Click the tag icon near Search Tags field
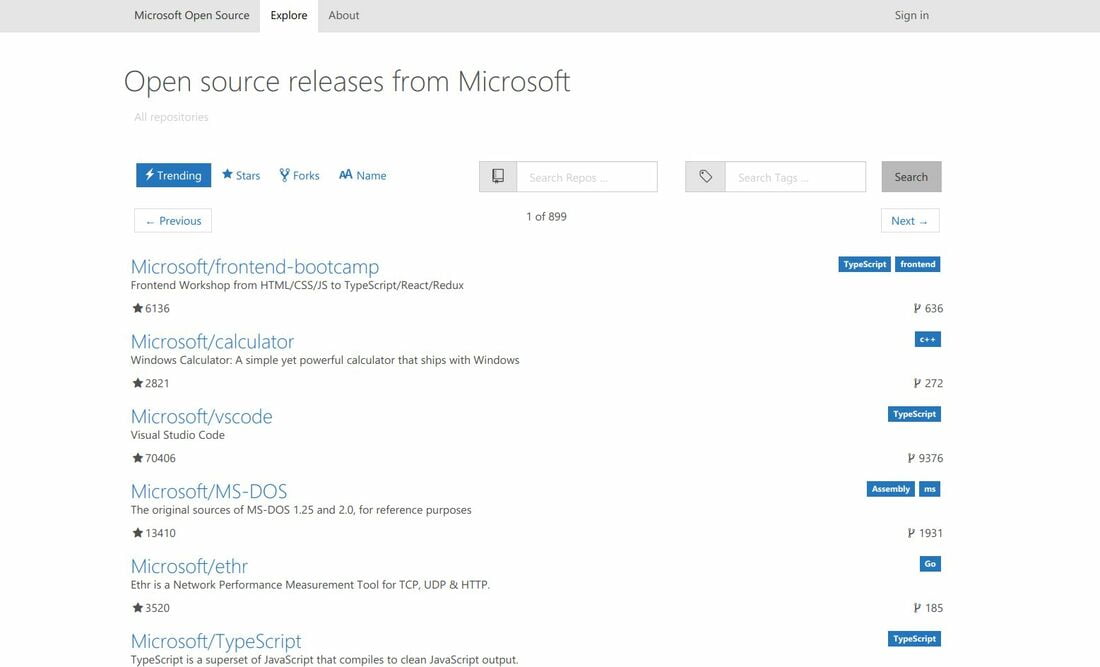 [704, 175]
